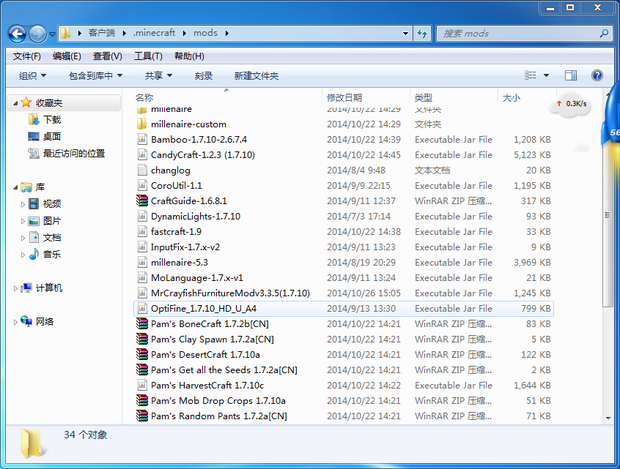Click the scrollbar down arrow
620x469 pixels.
pos(608,418)
